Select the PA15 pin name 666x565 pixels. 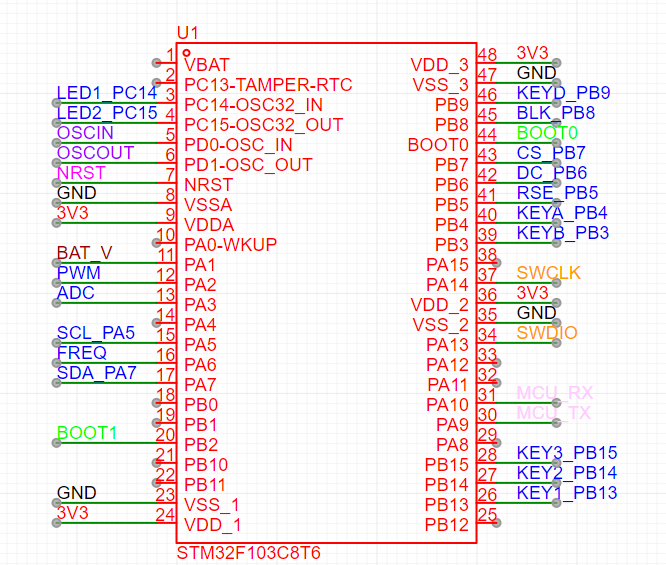[448, 265]
